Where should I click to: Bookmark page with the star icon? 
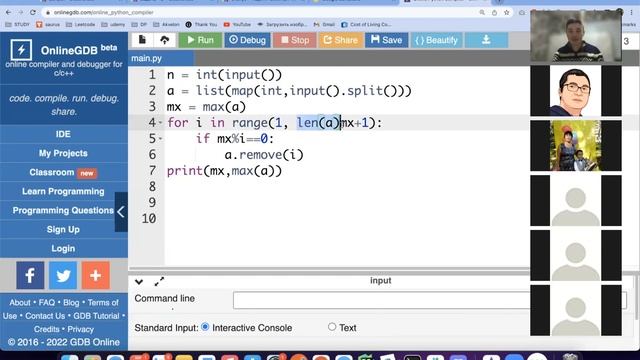507,13
